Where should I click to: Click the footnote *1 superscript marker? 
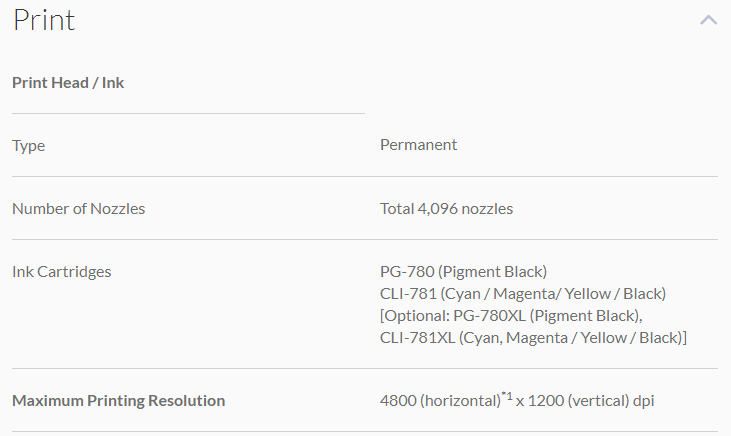[x=506, y=395]
